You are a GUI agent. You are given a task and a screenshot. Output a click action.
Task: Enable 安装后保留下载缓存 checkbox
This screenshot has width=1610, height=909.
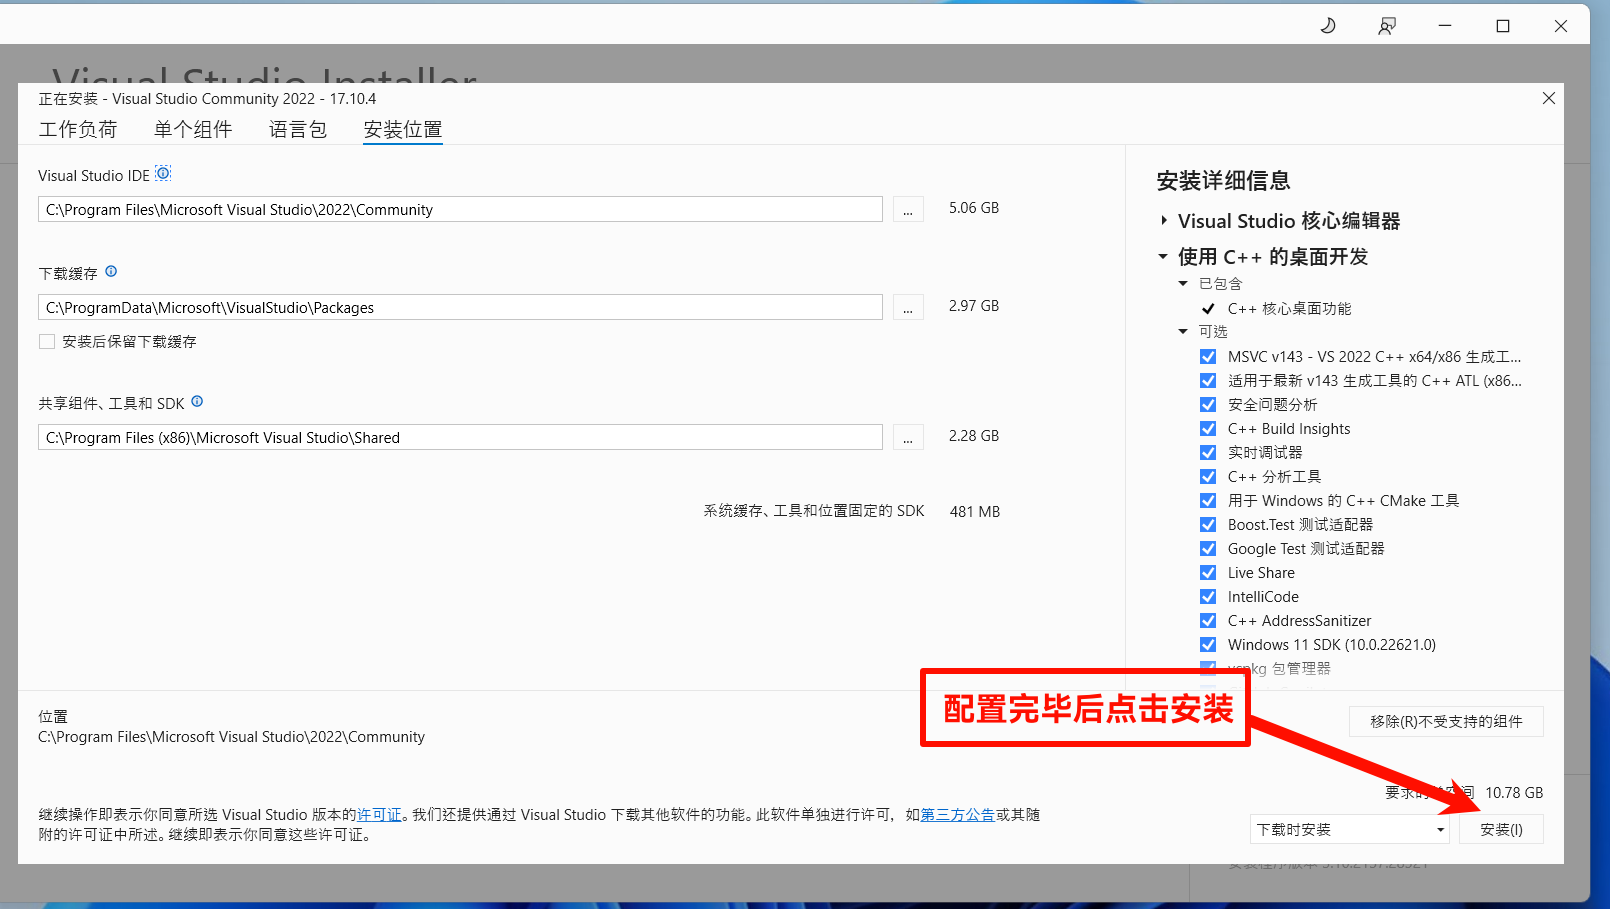47,341
